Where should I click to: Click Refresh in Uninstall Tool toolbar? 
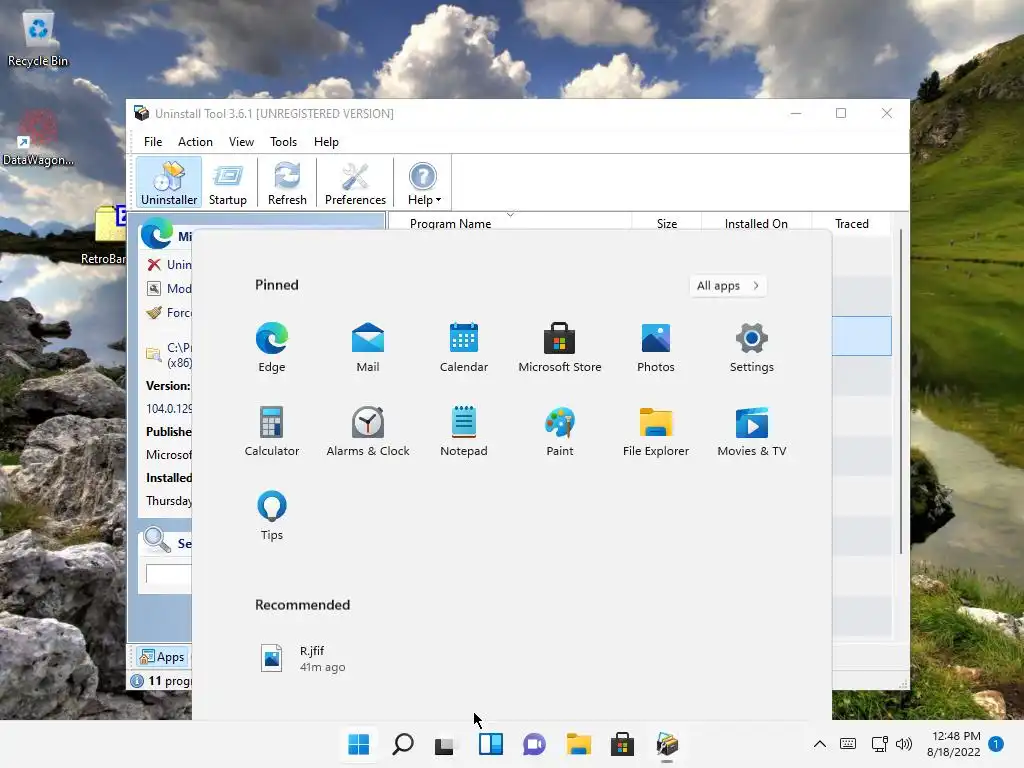pos(287,183)
